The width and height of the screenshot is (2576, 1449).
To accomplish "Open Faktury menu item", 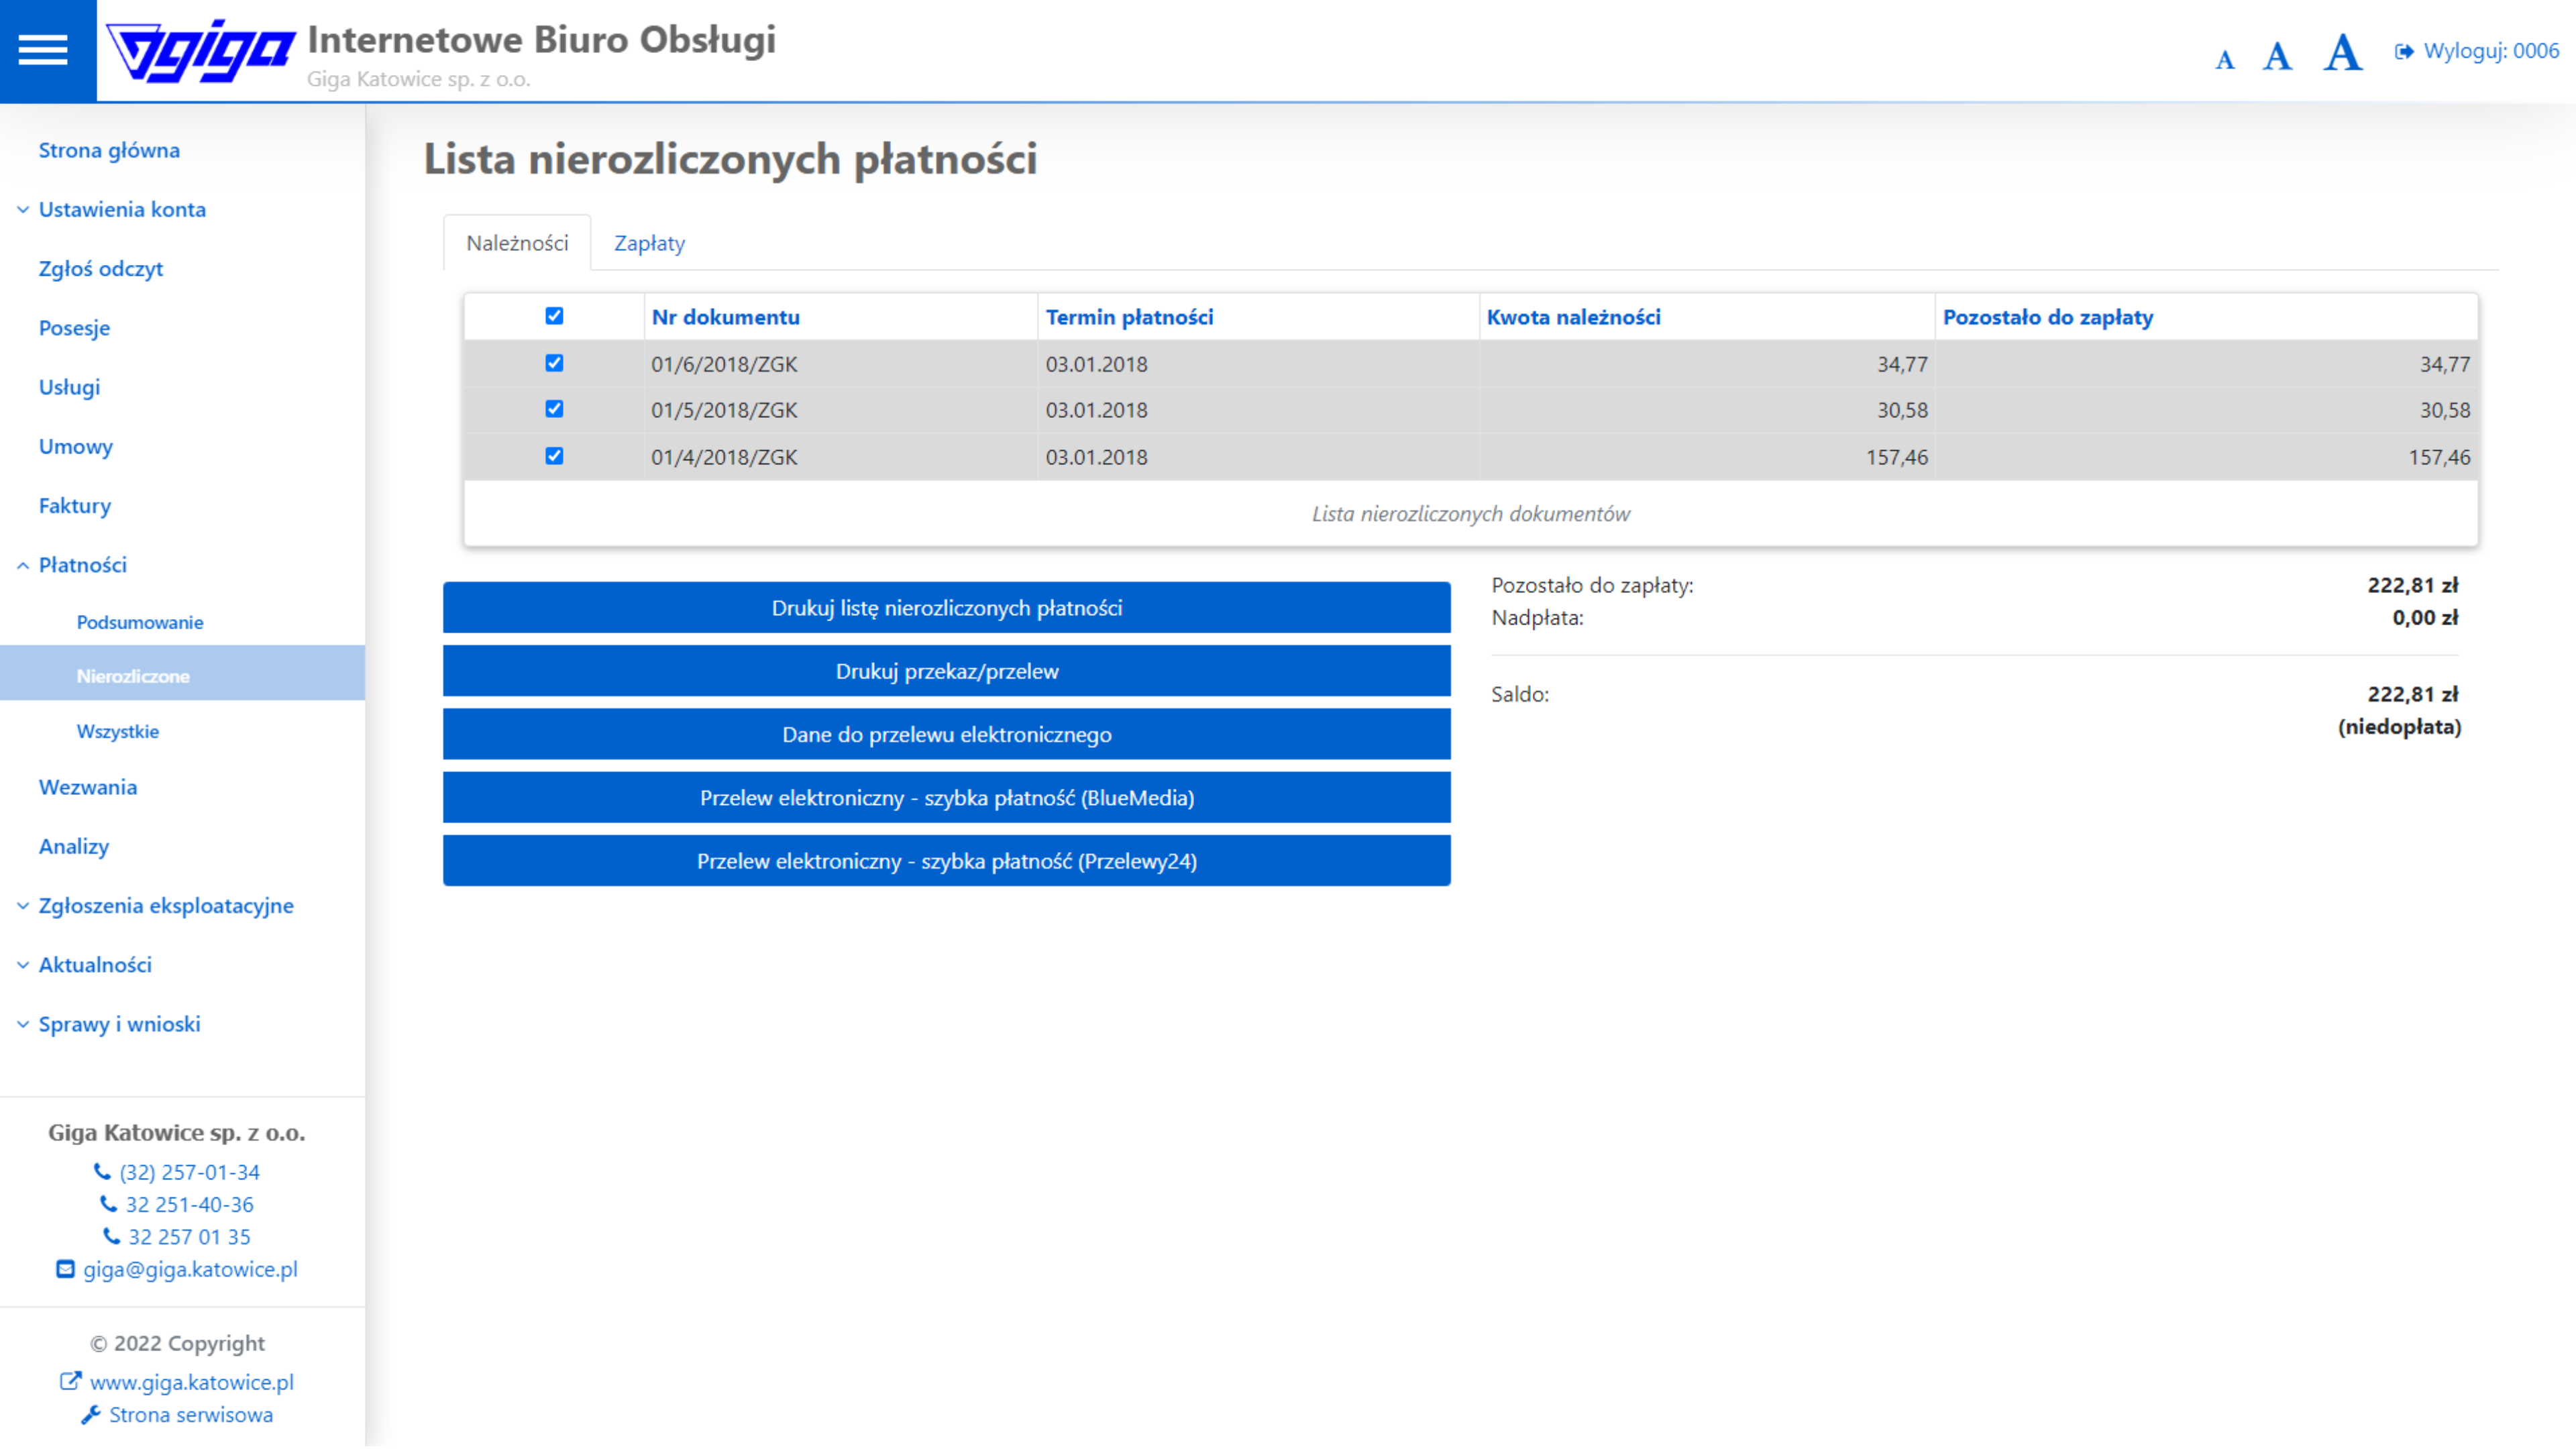I will point(75,505).
